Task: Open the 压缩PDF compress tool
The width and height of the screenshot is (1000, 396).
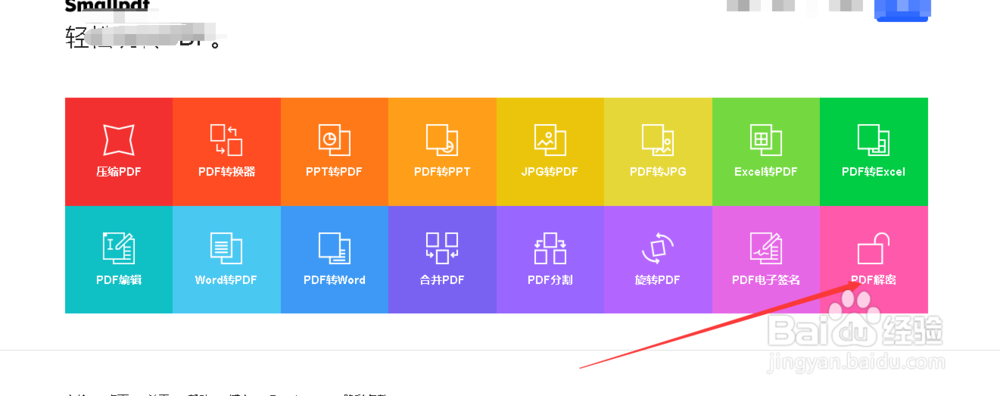Action: [119, 152]
